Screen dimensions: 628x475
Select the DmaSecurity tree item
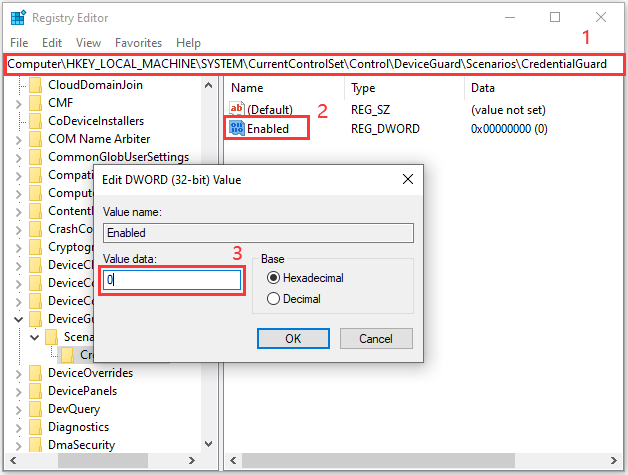(81, 445)
